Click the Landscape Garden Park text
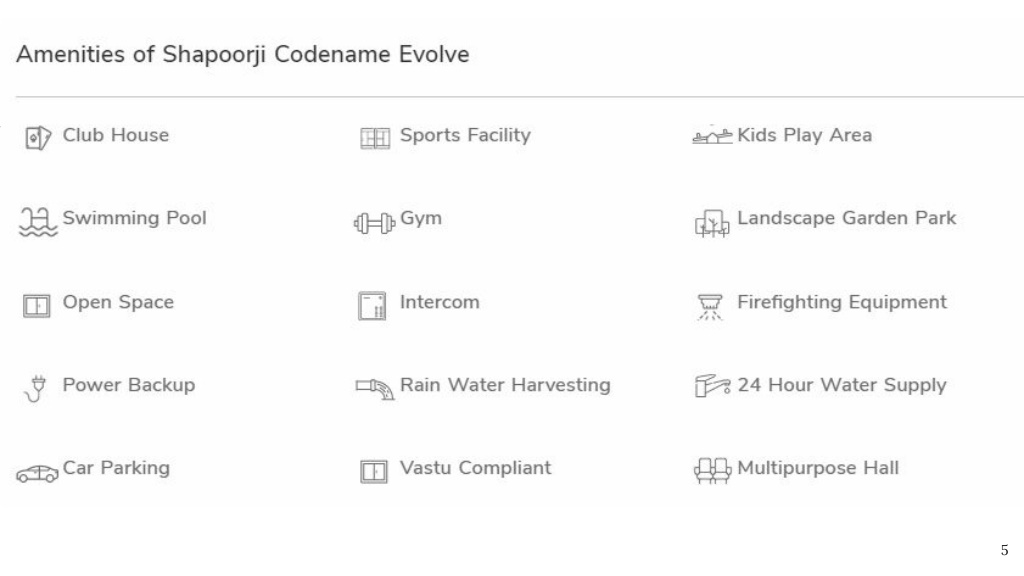1024x576 pixels. click(846, 218)
